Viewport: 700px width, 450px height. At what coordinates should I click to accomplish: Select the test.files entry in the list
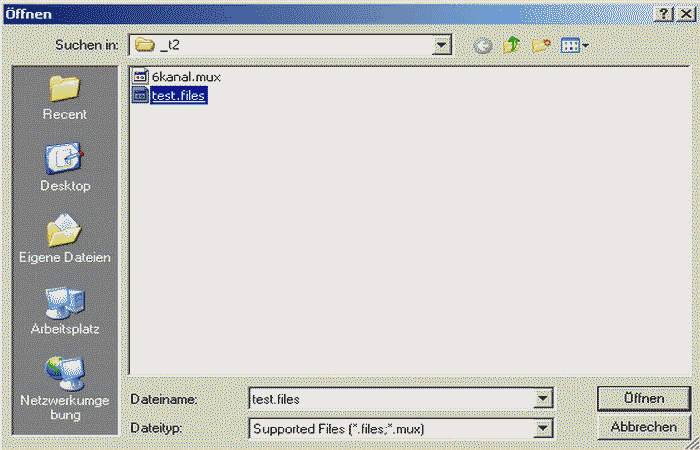click(178, 95)
